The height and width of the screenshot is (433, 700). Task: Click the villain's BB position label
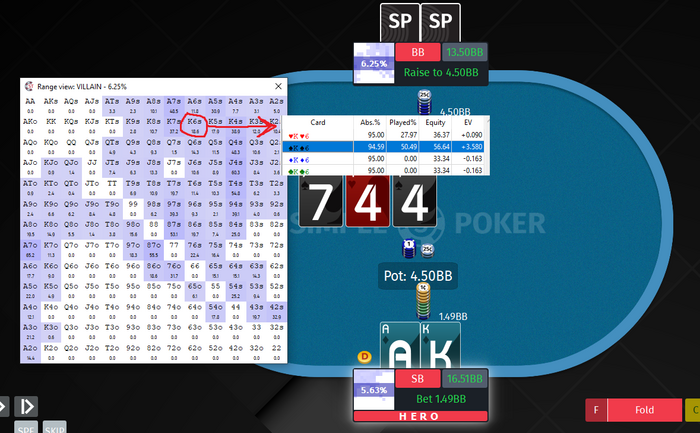pos(417,52)
